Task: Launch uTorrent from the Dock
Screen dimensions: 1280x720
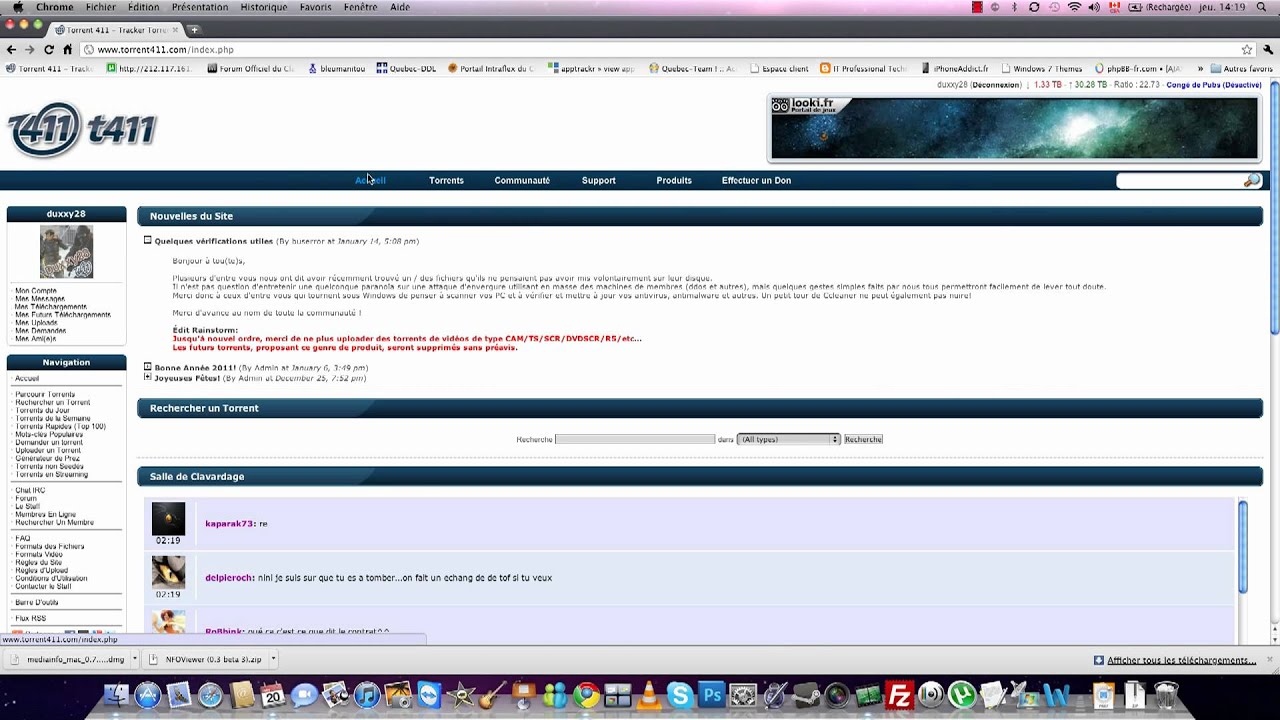Action: click(962, 695)
